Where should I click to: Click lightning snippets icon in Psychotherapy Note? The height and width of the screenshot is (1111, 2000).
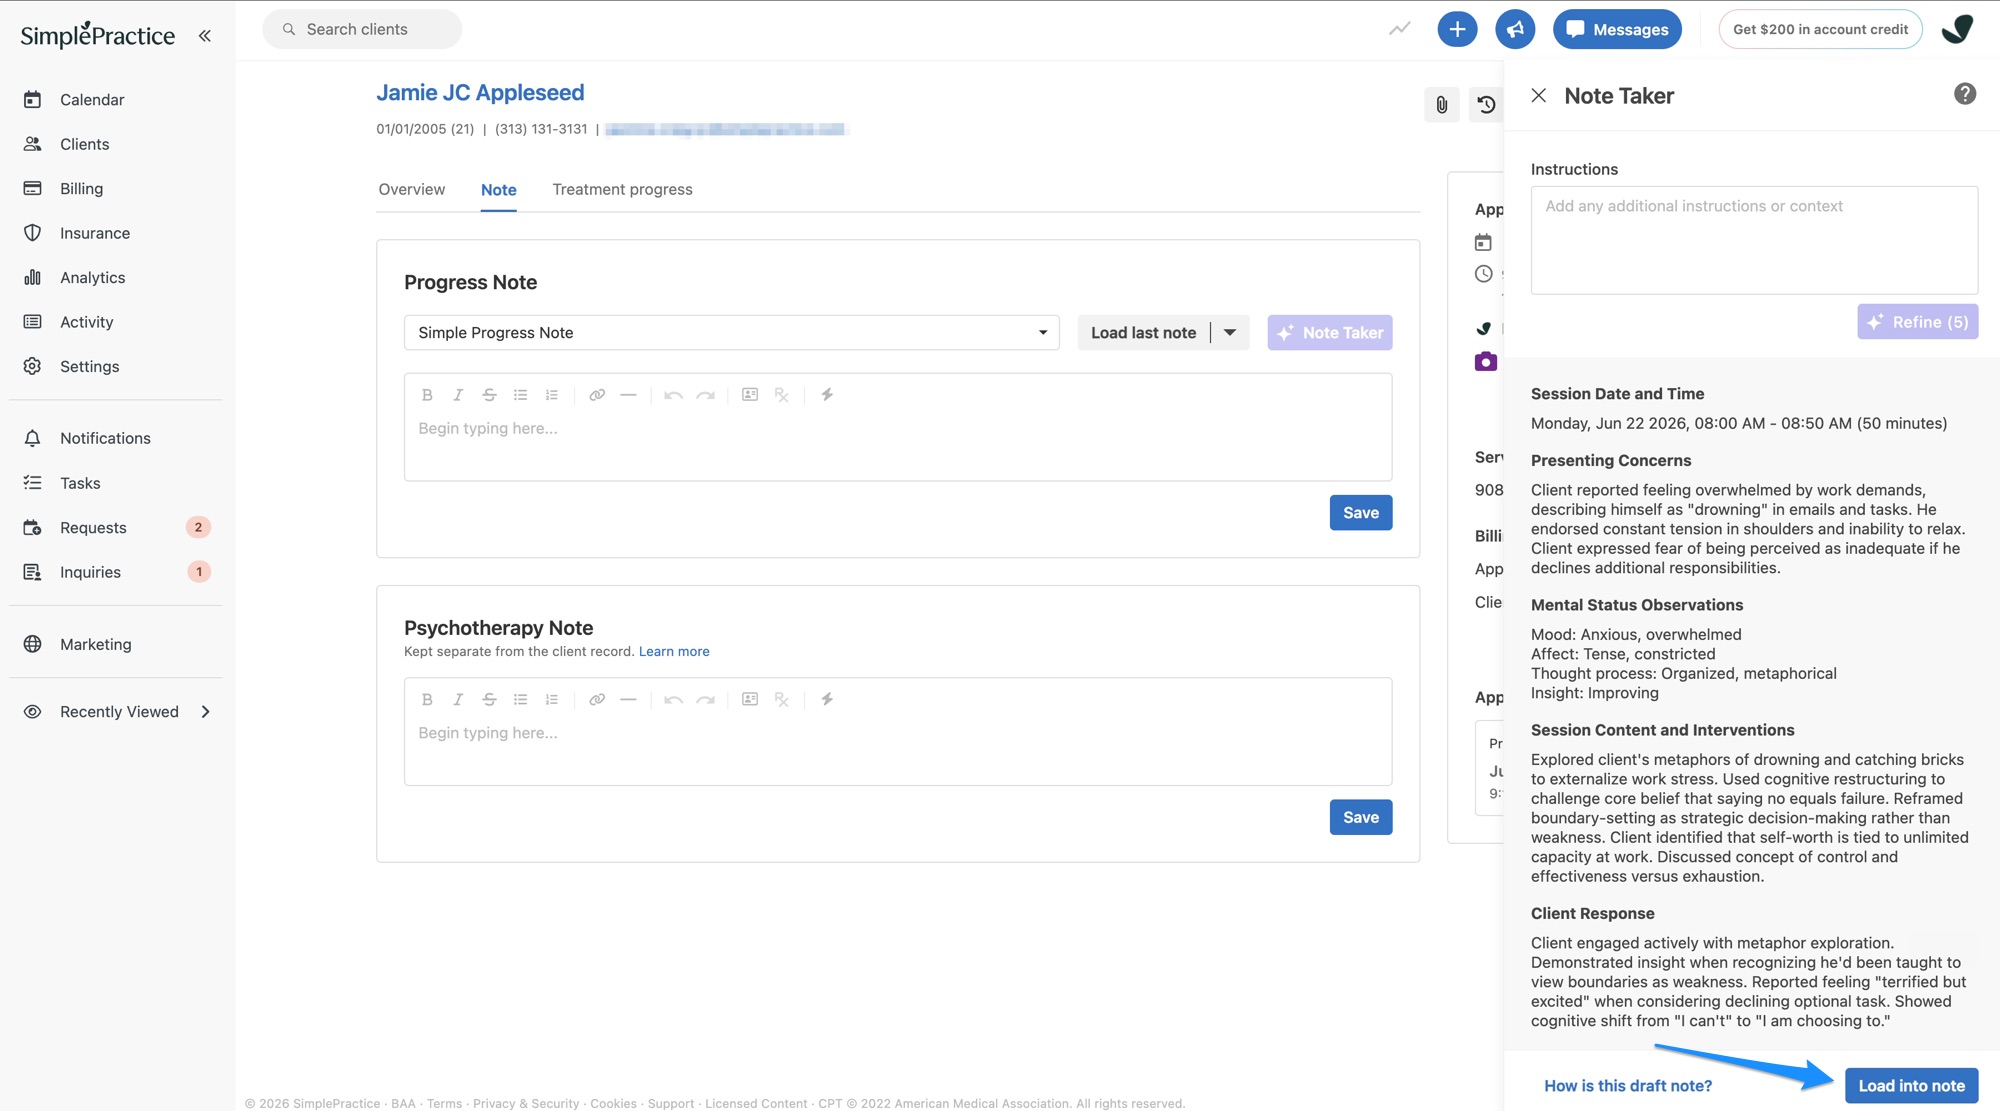tap(827, 699)
